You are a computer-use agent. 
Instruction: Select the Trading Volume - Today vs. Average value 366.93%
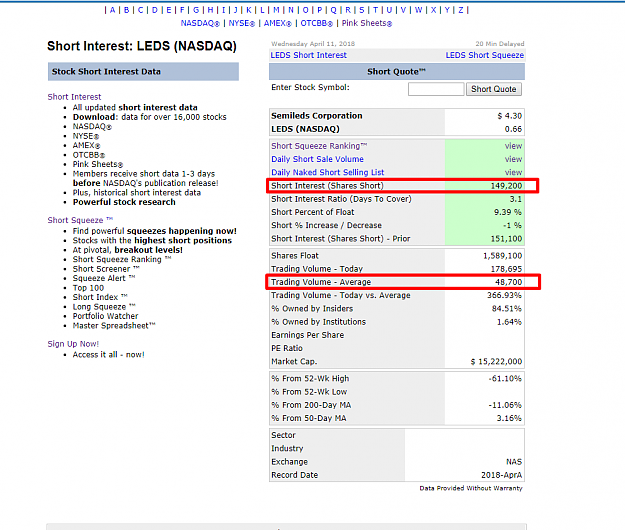(x=504, y=295)
